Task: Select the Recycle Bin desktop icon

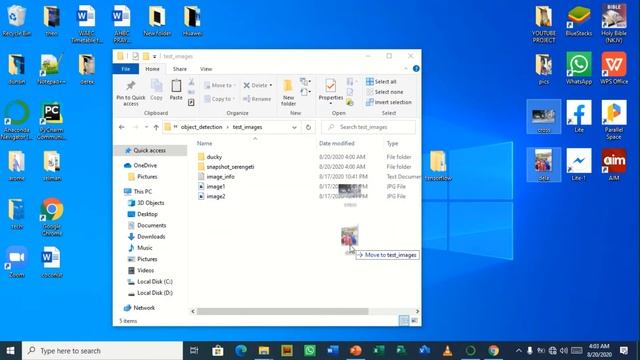Action: click(x=16, y=21)
